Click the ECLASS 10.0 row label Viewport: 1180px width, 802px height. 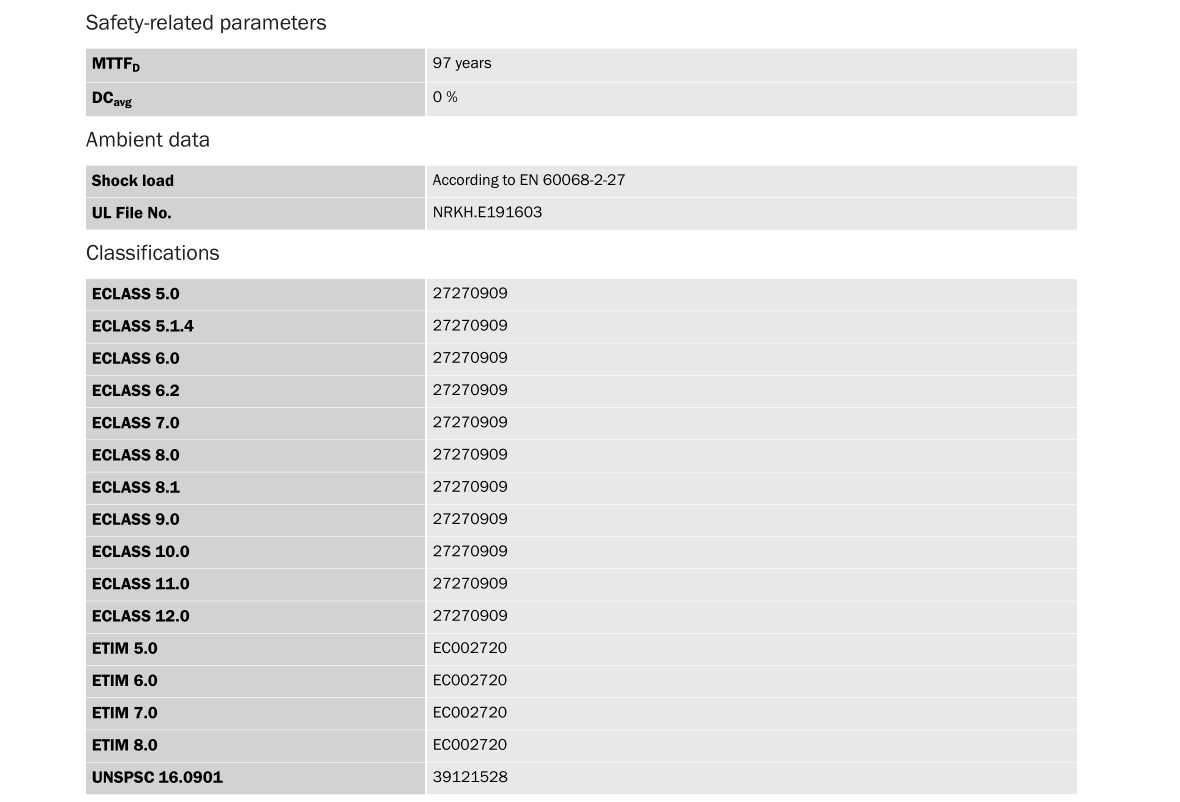pyautogui.click(x=140, y=551)
